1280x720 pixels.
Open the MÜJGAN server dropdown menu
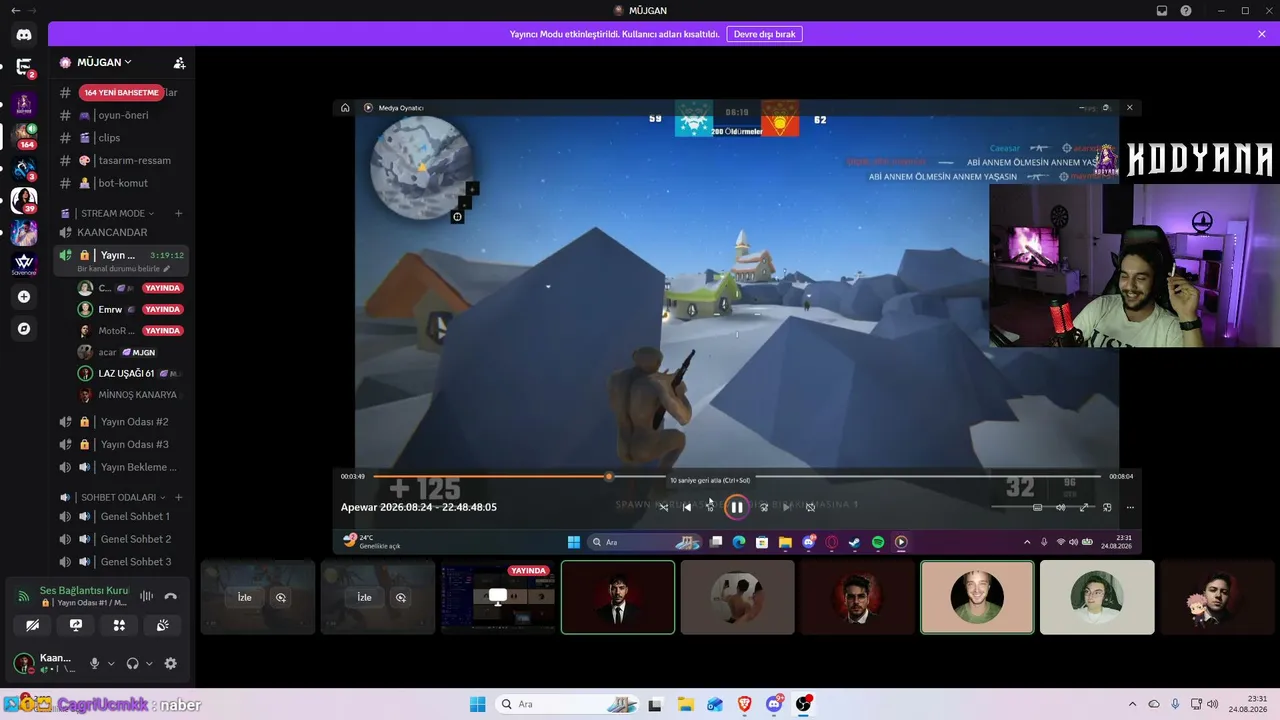point(104,62)
